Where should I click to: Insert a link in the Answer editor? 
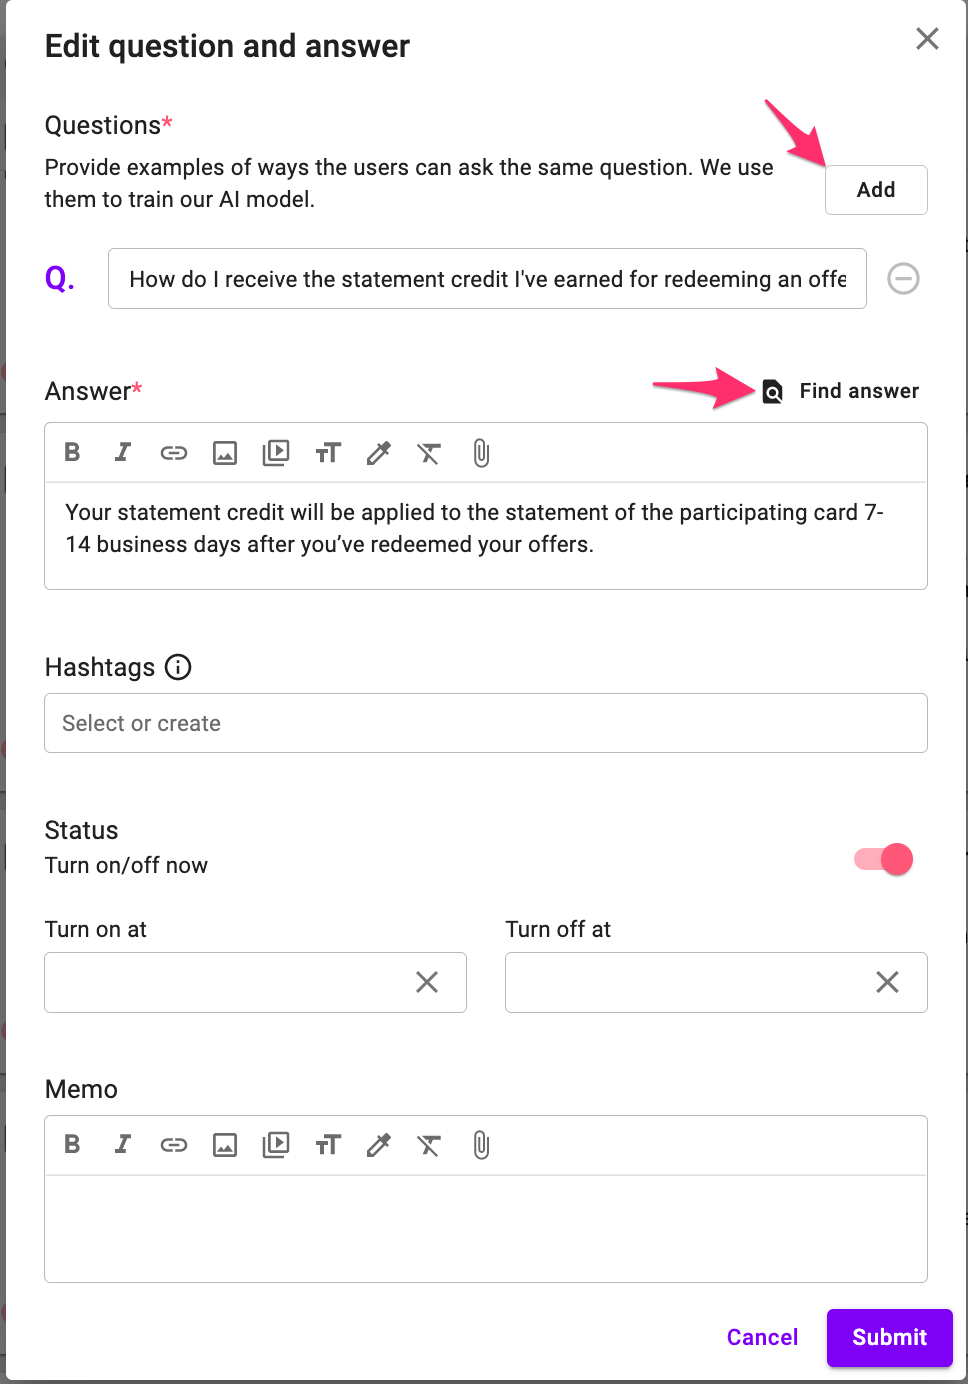pyautogui.click(x=173, y=452)
